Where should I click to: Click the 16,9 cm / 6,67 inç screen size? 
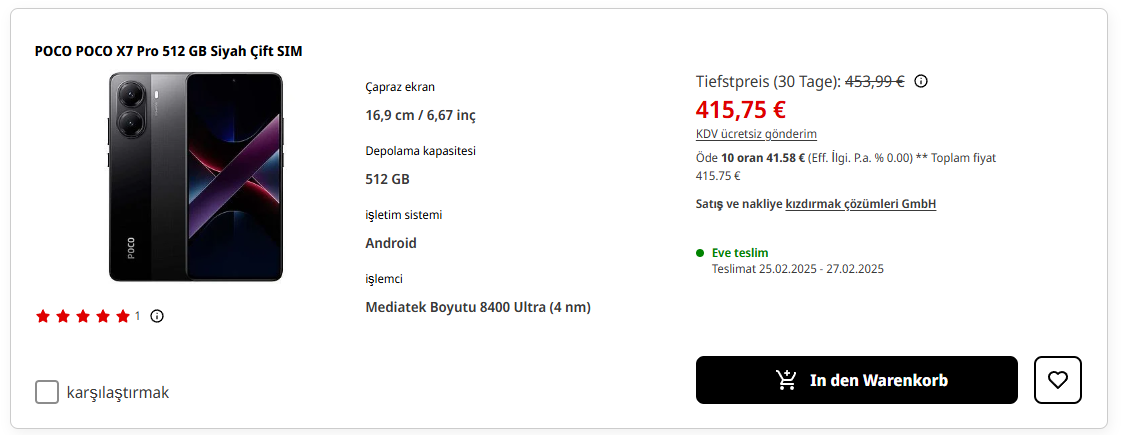click(x=420, y=115)
